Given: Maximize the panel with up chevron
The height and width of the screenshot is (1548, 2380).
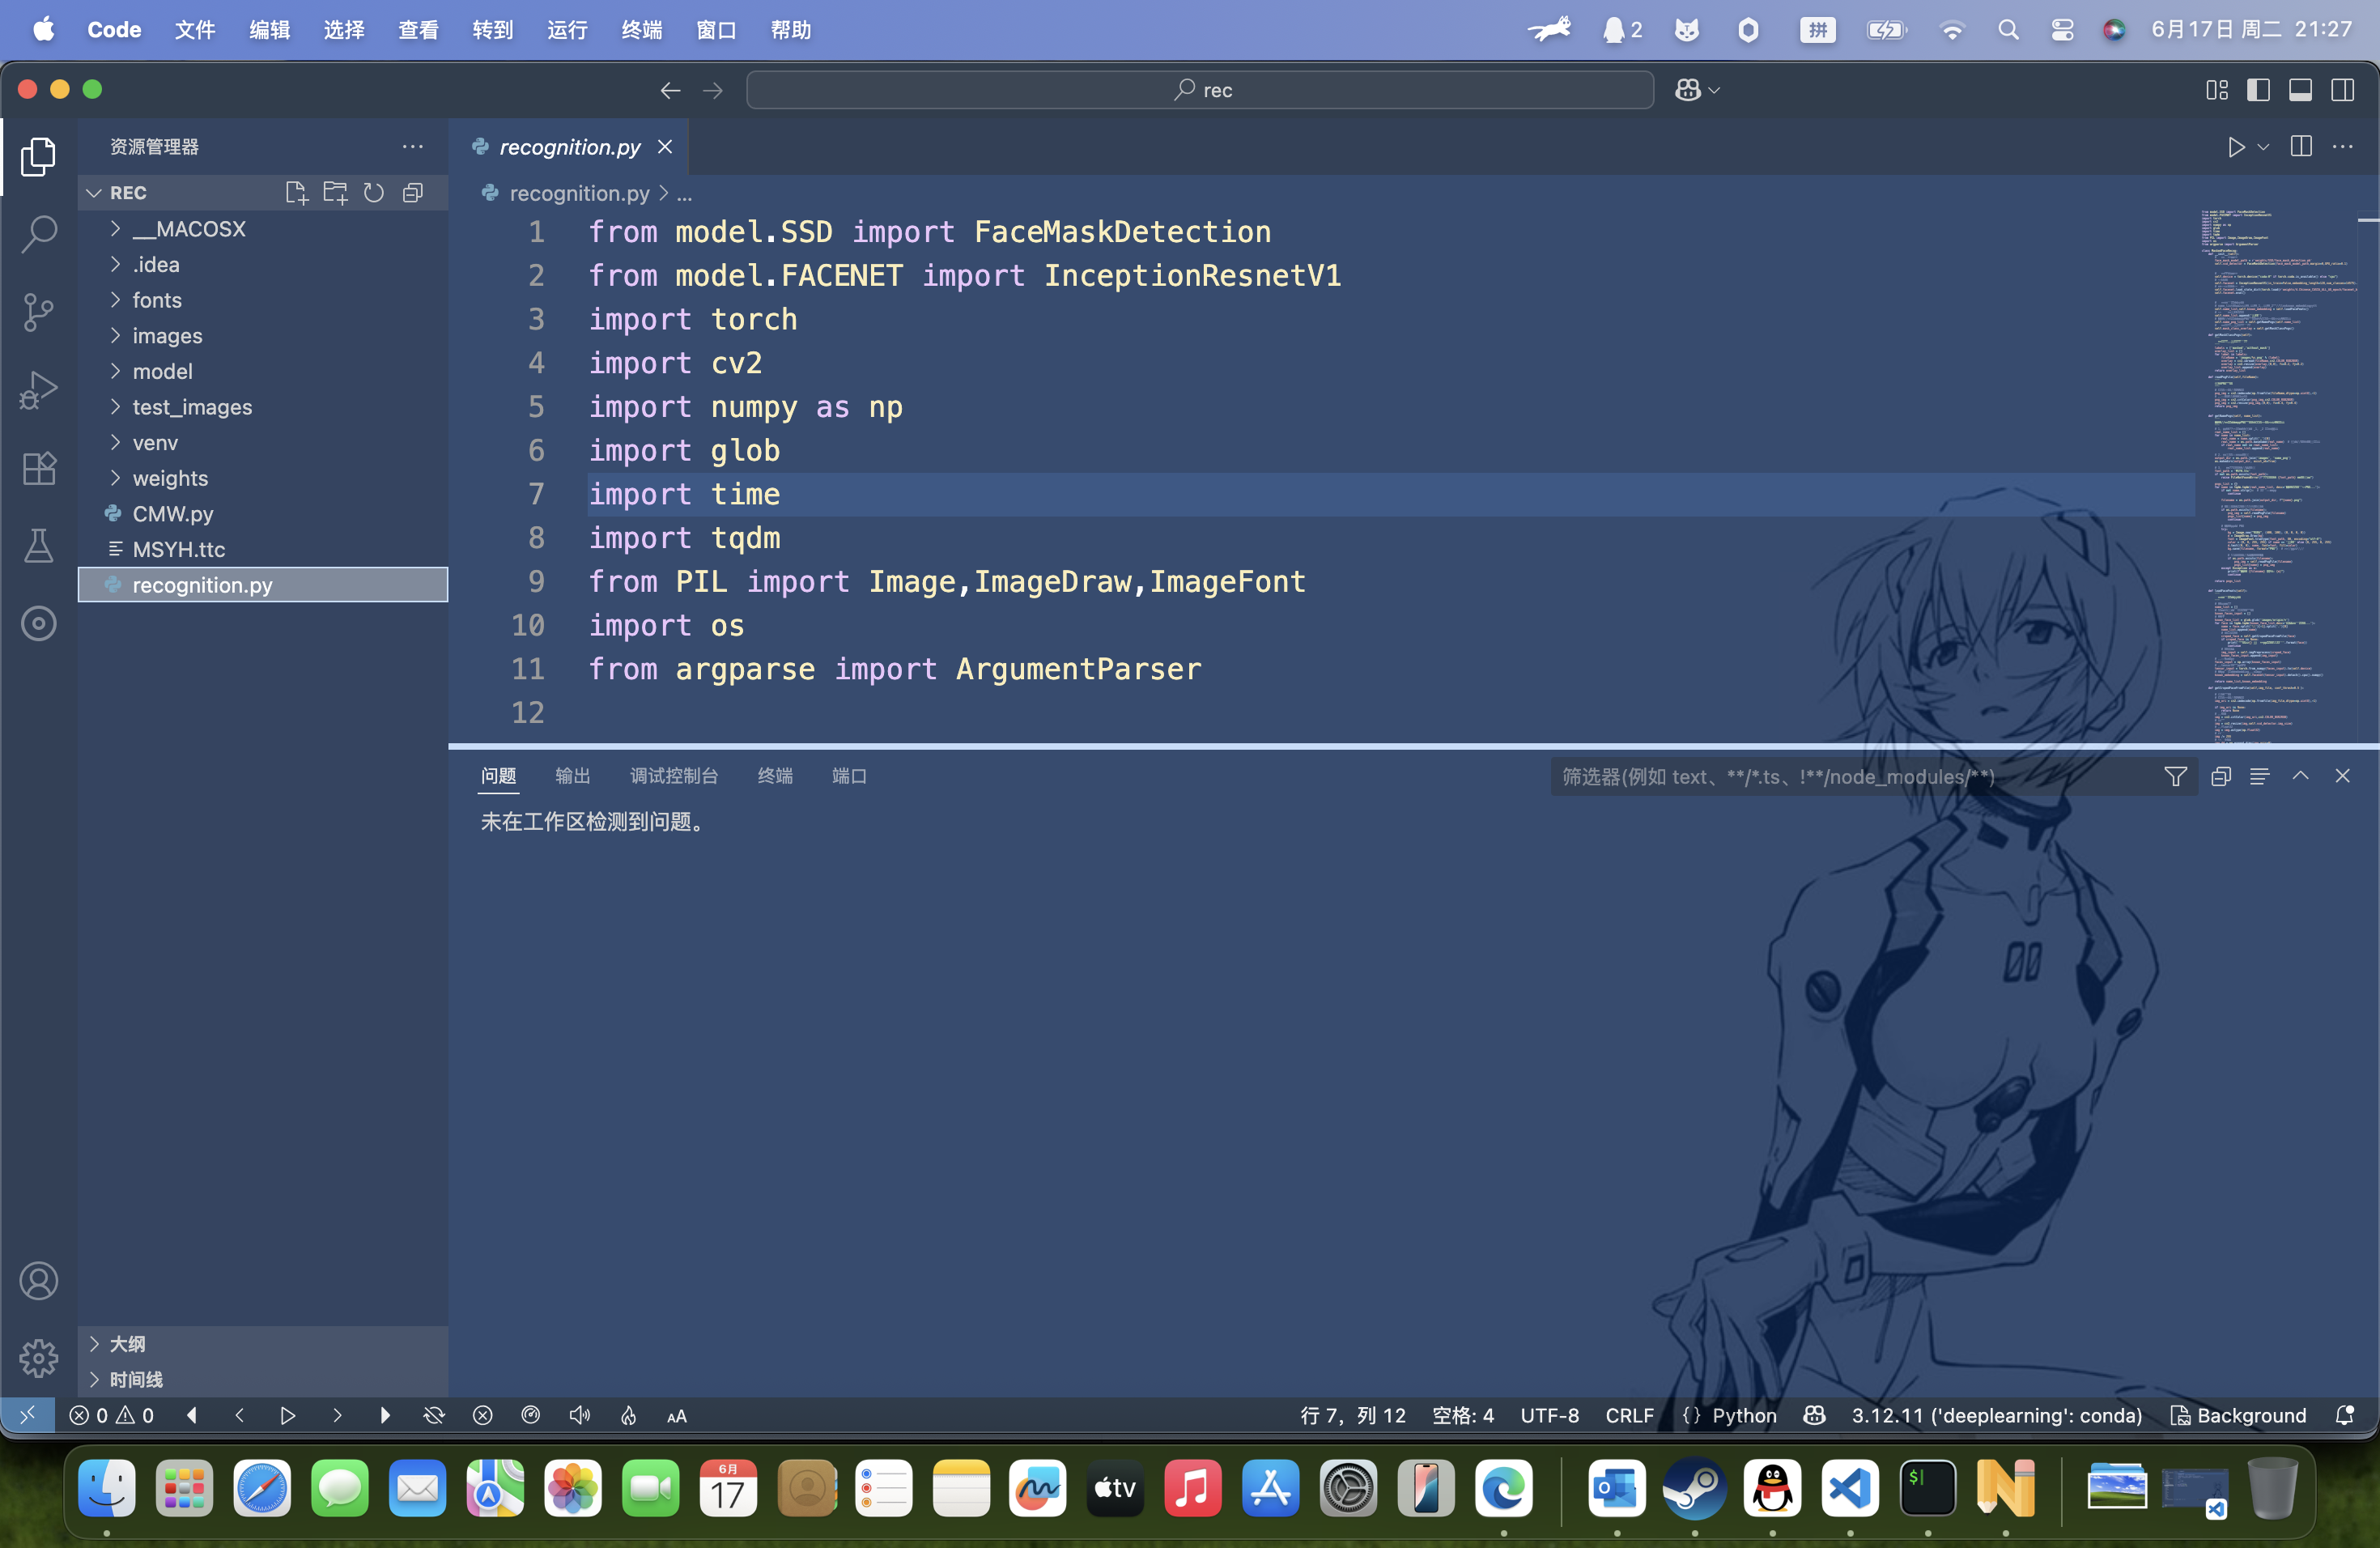Looking at the screenshot, I should (x=2301, y=776).
